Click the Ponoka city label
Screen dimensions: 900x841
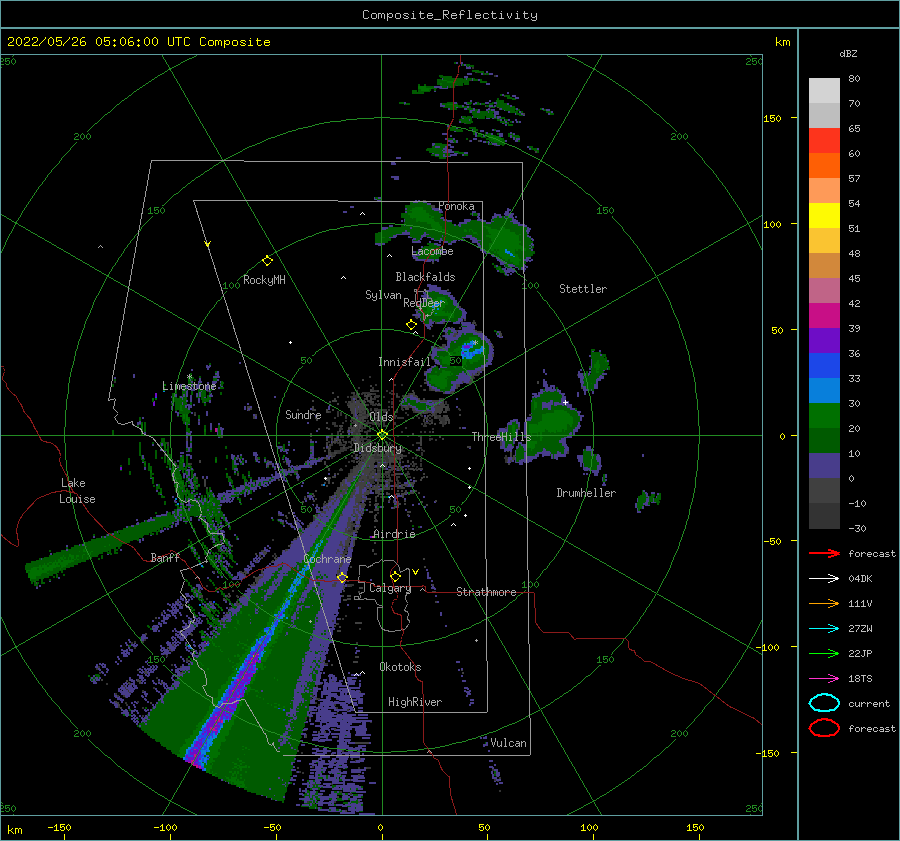456,206
